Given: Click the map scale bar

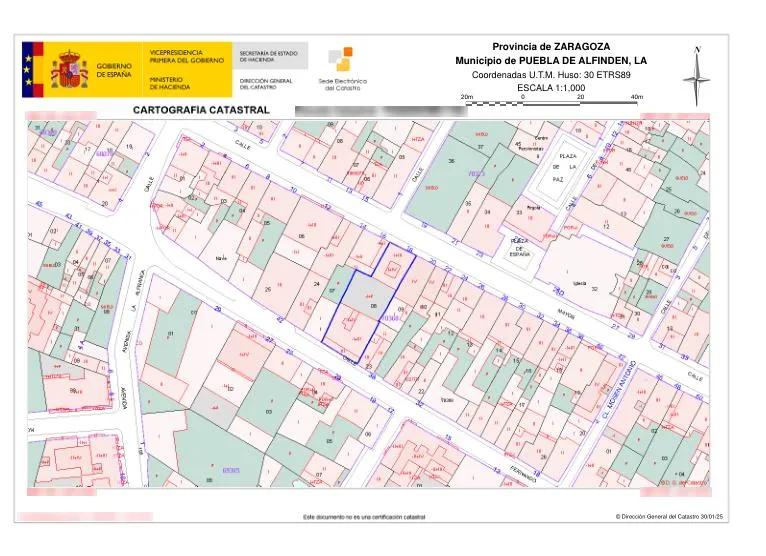Looking at the screenshot, I should pos(552,100).
